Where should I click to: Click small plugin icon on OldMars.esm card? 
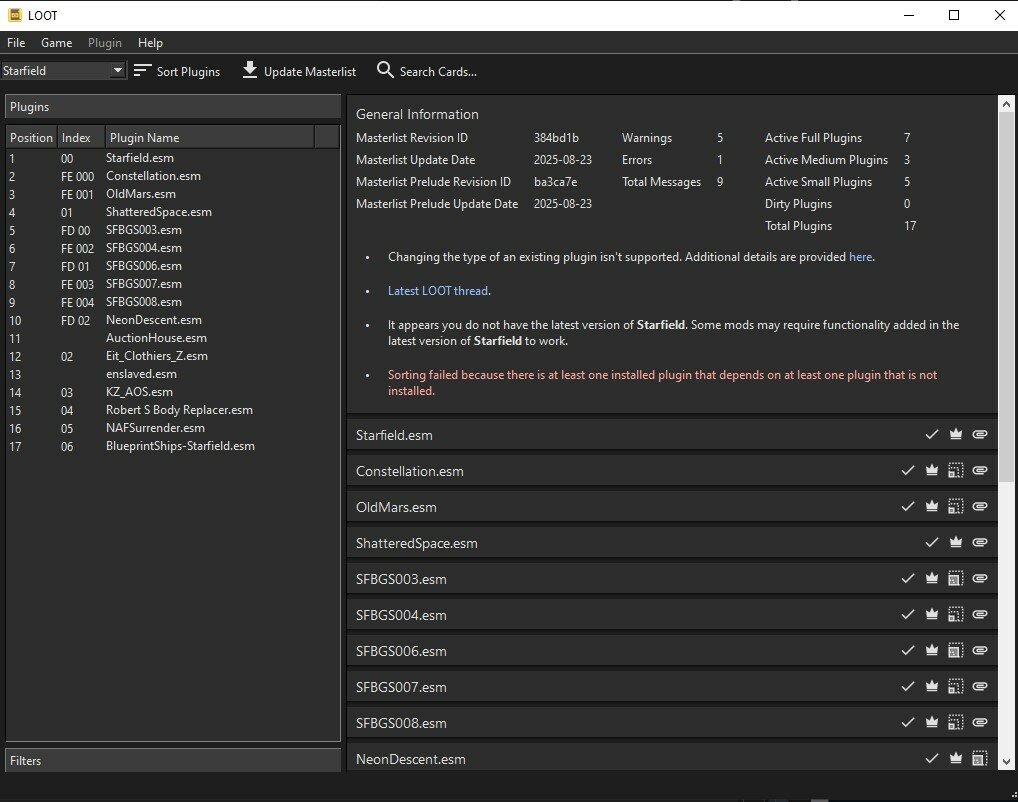956,506
